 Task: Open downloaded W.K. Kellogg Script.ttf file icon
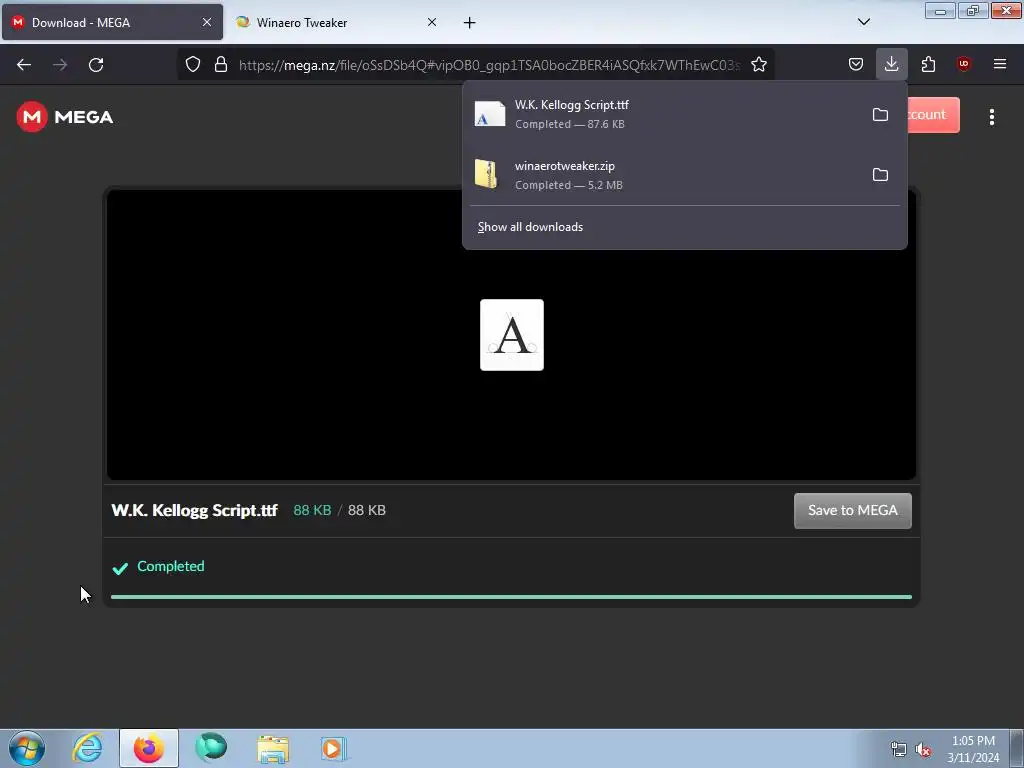click(489, 114)
